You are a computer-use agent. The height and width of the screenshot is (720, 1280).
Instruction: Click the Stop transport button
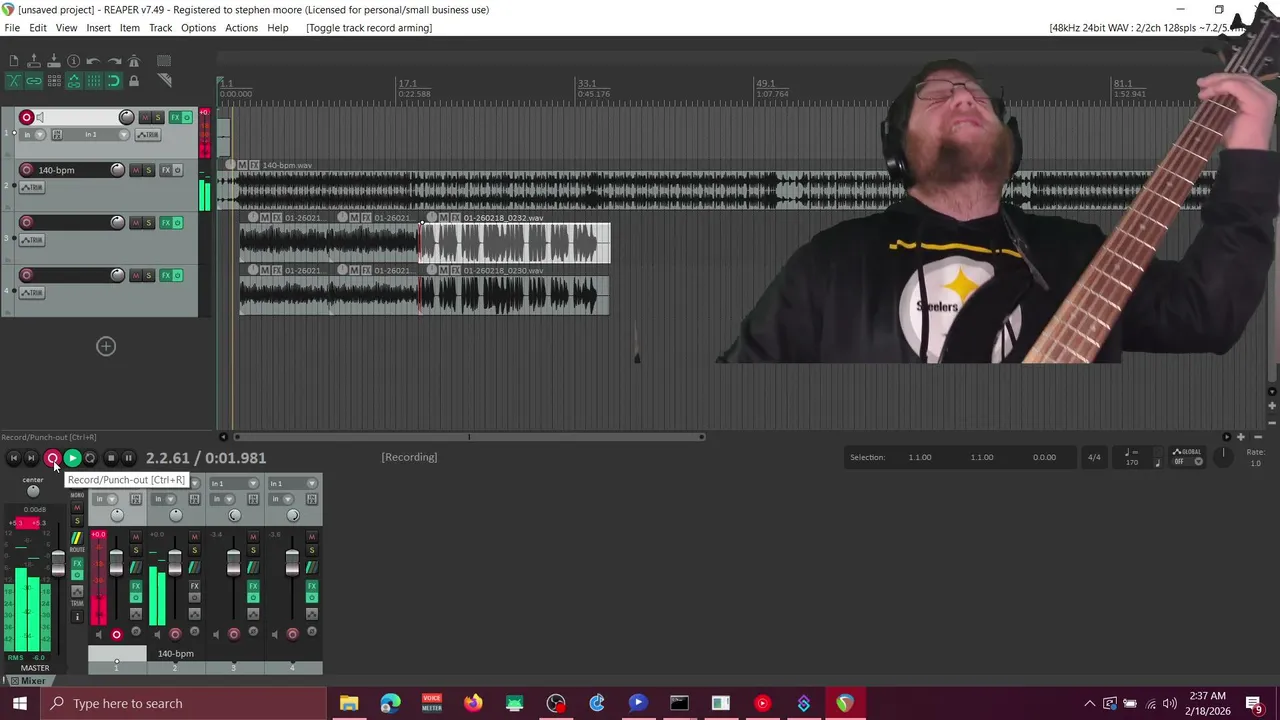pyautogui.click(x=111, y=458)
